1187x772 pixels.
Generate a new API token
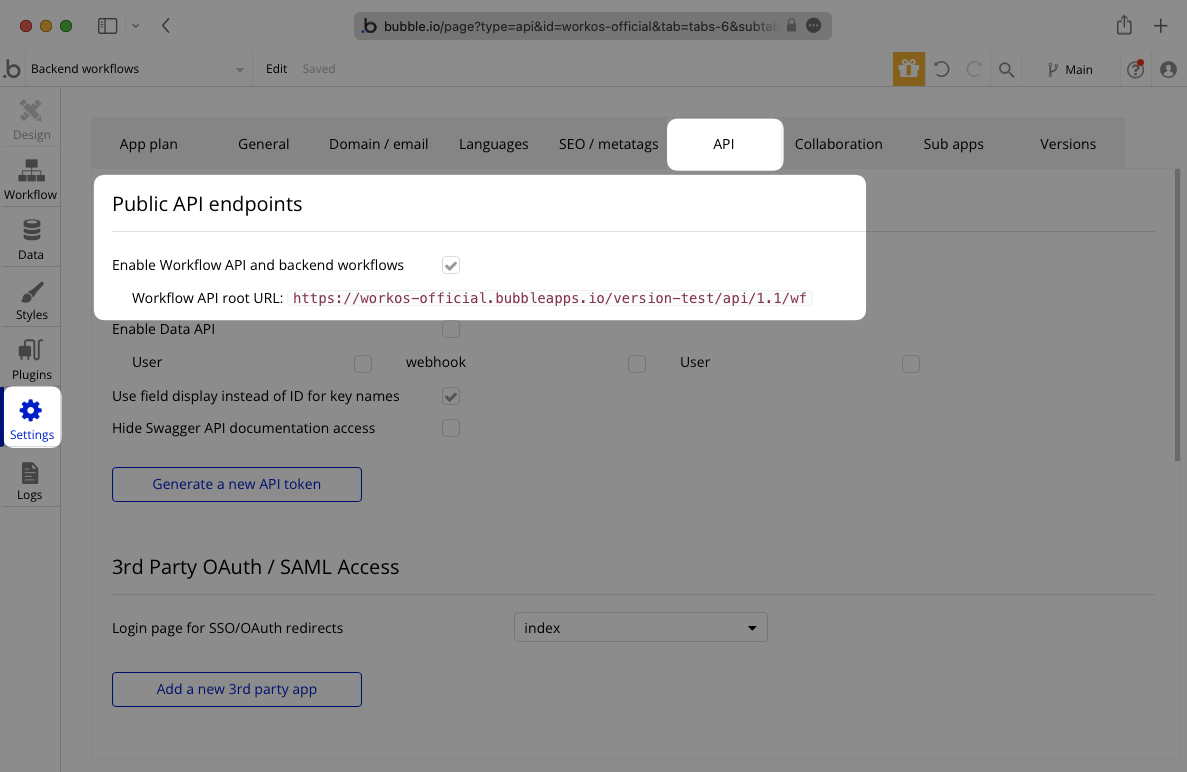click(x=237, y=484)
